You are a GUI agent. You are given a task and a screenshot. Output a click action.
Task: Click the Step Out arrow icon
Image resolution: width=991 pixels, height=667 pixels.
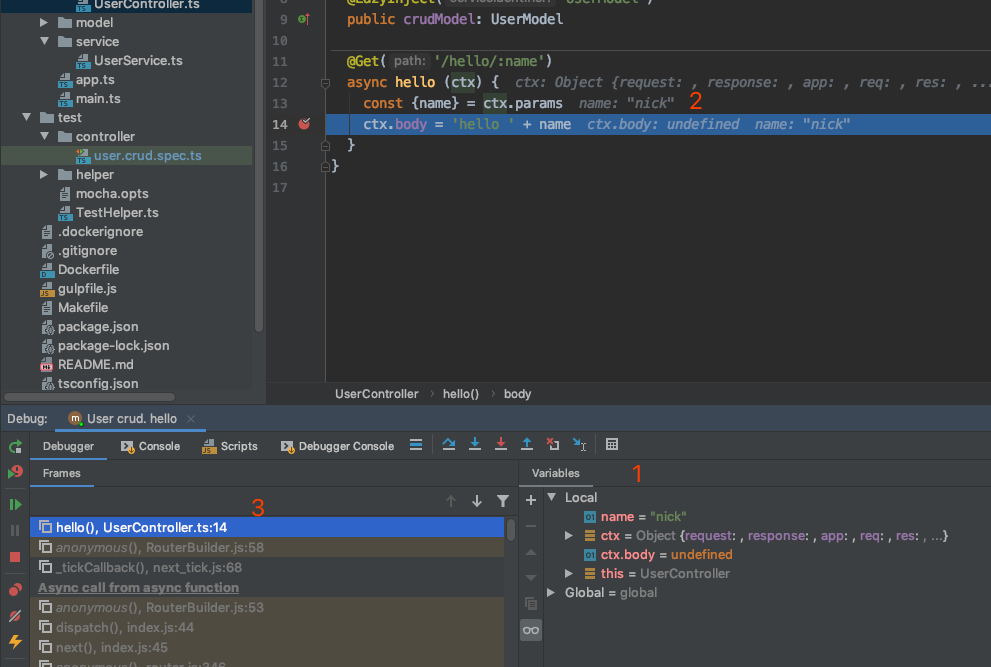(x=527, y=445)
